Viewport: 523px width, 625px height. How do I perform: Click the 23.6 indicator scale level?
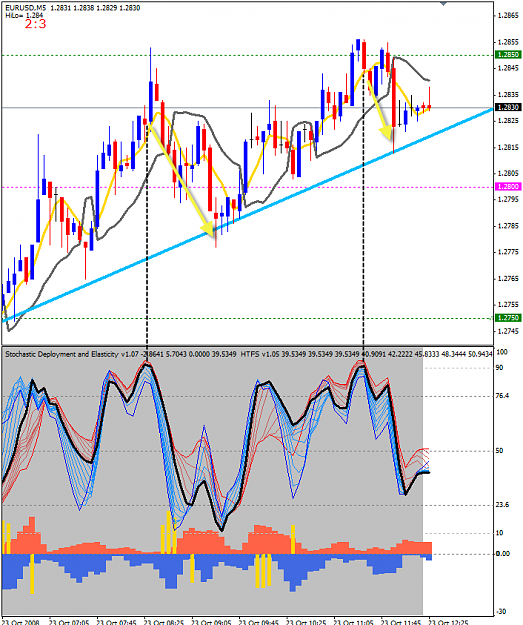coord(502,505)
